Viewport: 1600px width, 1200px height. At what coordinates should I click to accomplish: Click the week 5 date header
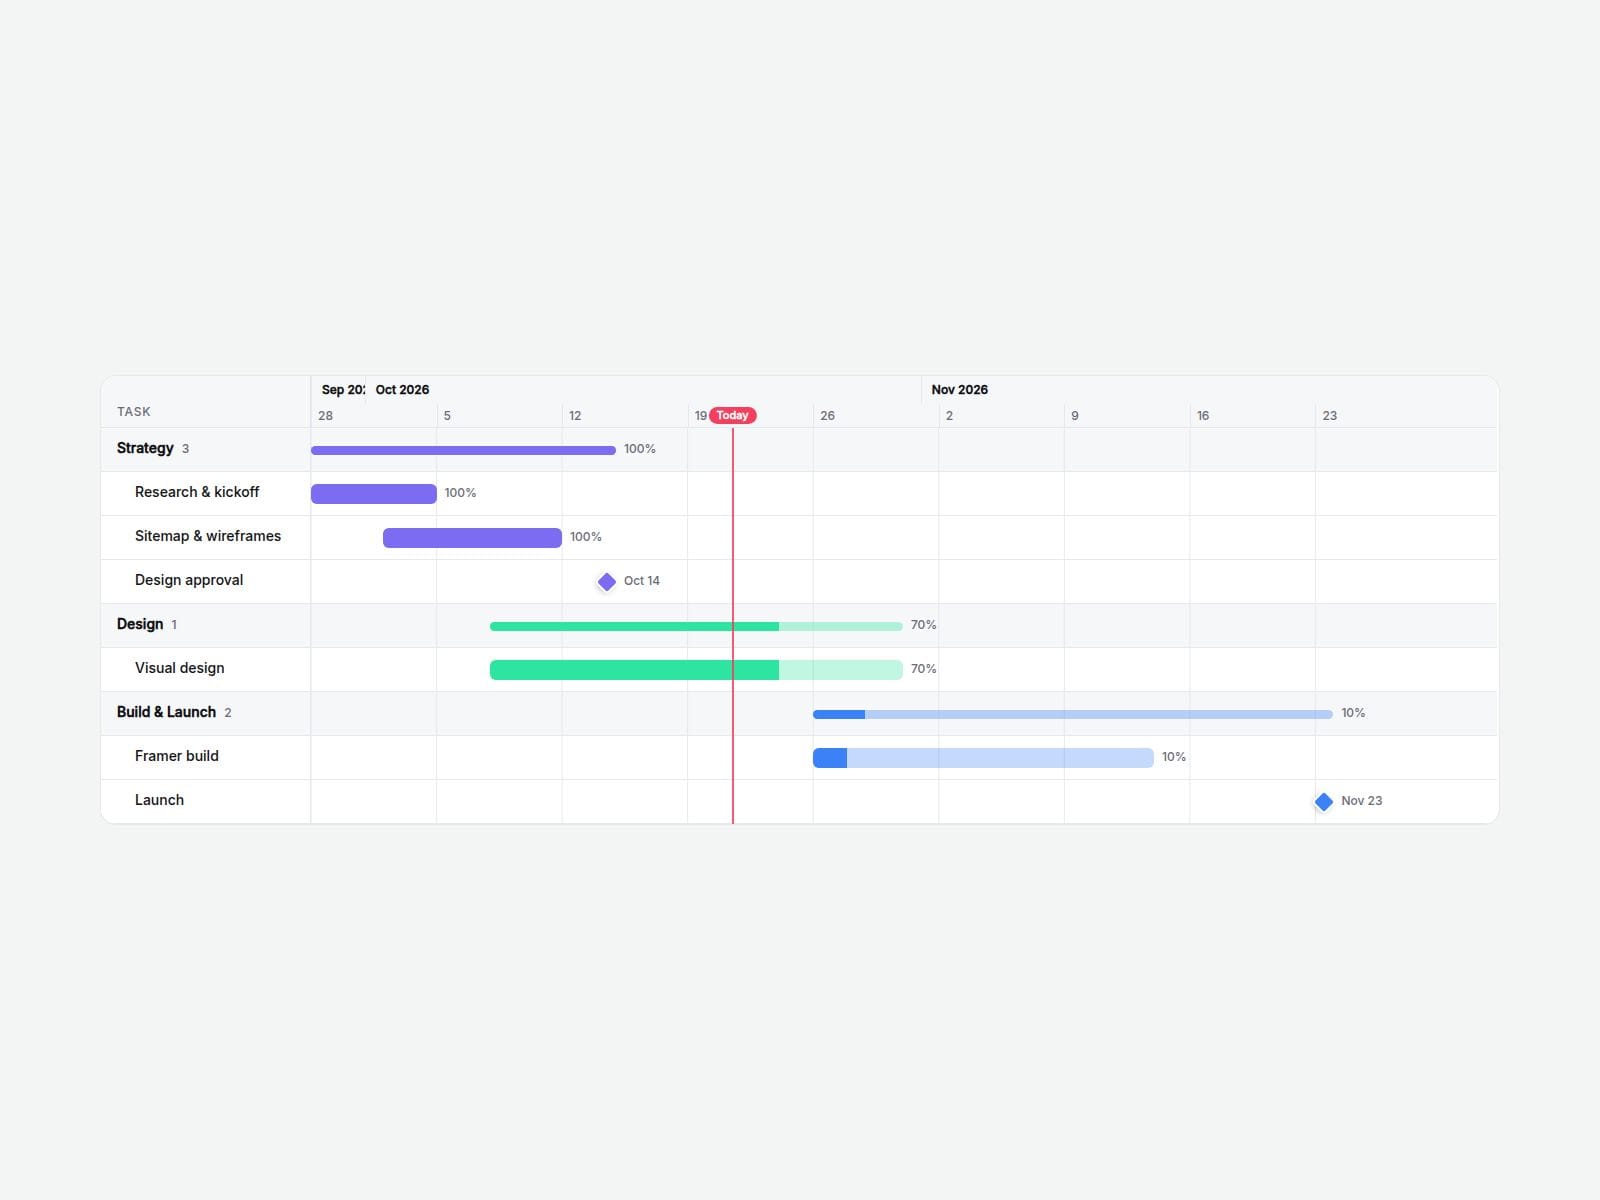tap(447, 416)
